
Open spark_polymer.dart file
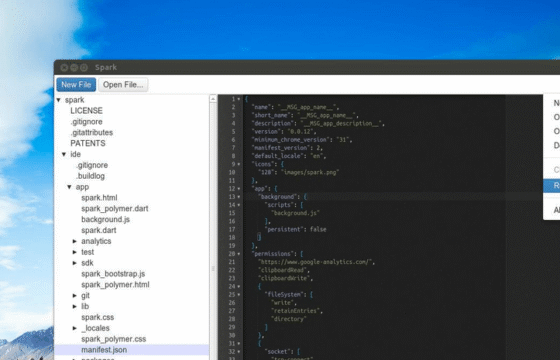115,209
